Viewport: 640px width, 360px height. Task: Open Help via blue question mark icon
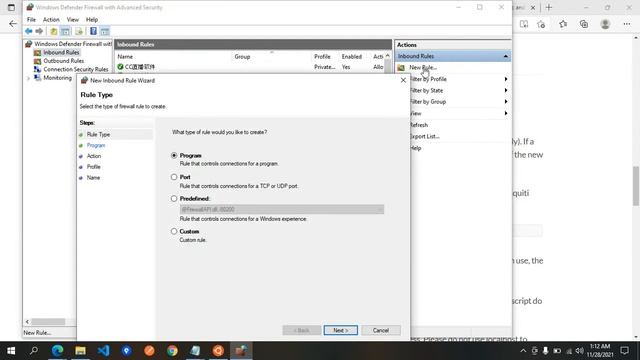pos(93,31)
